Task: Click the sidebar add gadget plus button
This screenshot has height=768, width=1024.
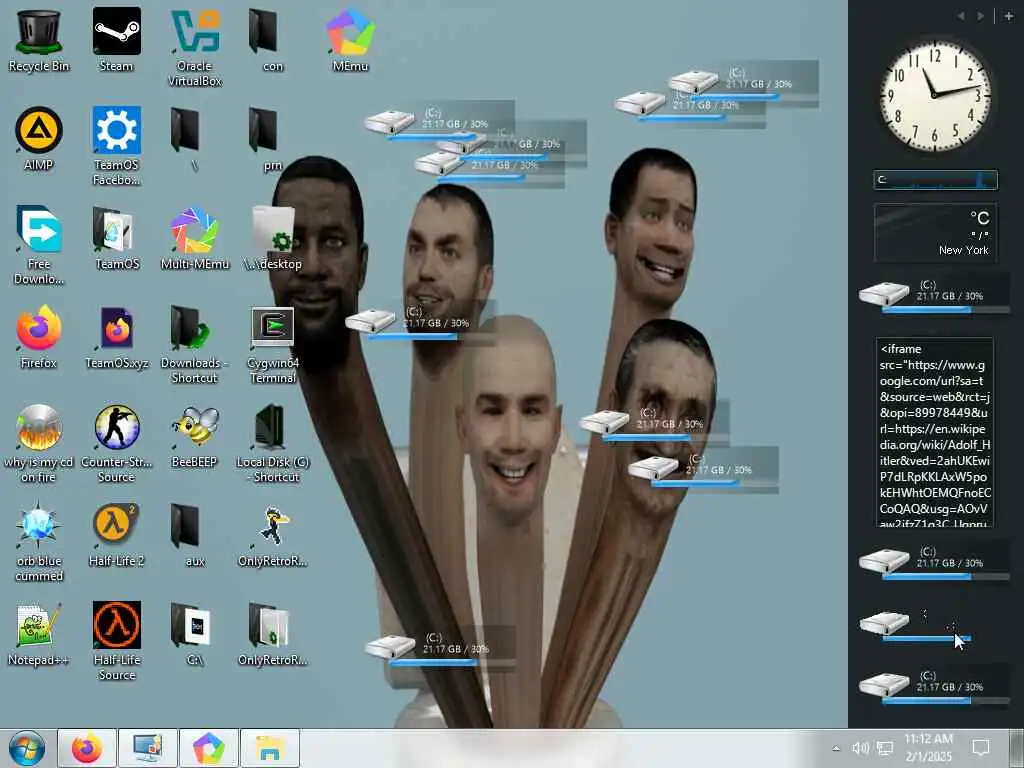Action: tap(1008, 16)
